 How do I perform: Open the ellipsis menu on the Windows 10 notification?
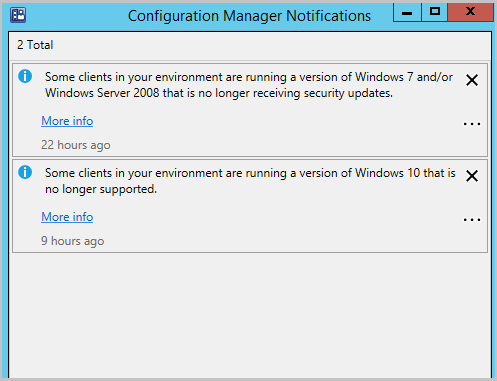click(x=472, y=220)
